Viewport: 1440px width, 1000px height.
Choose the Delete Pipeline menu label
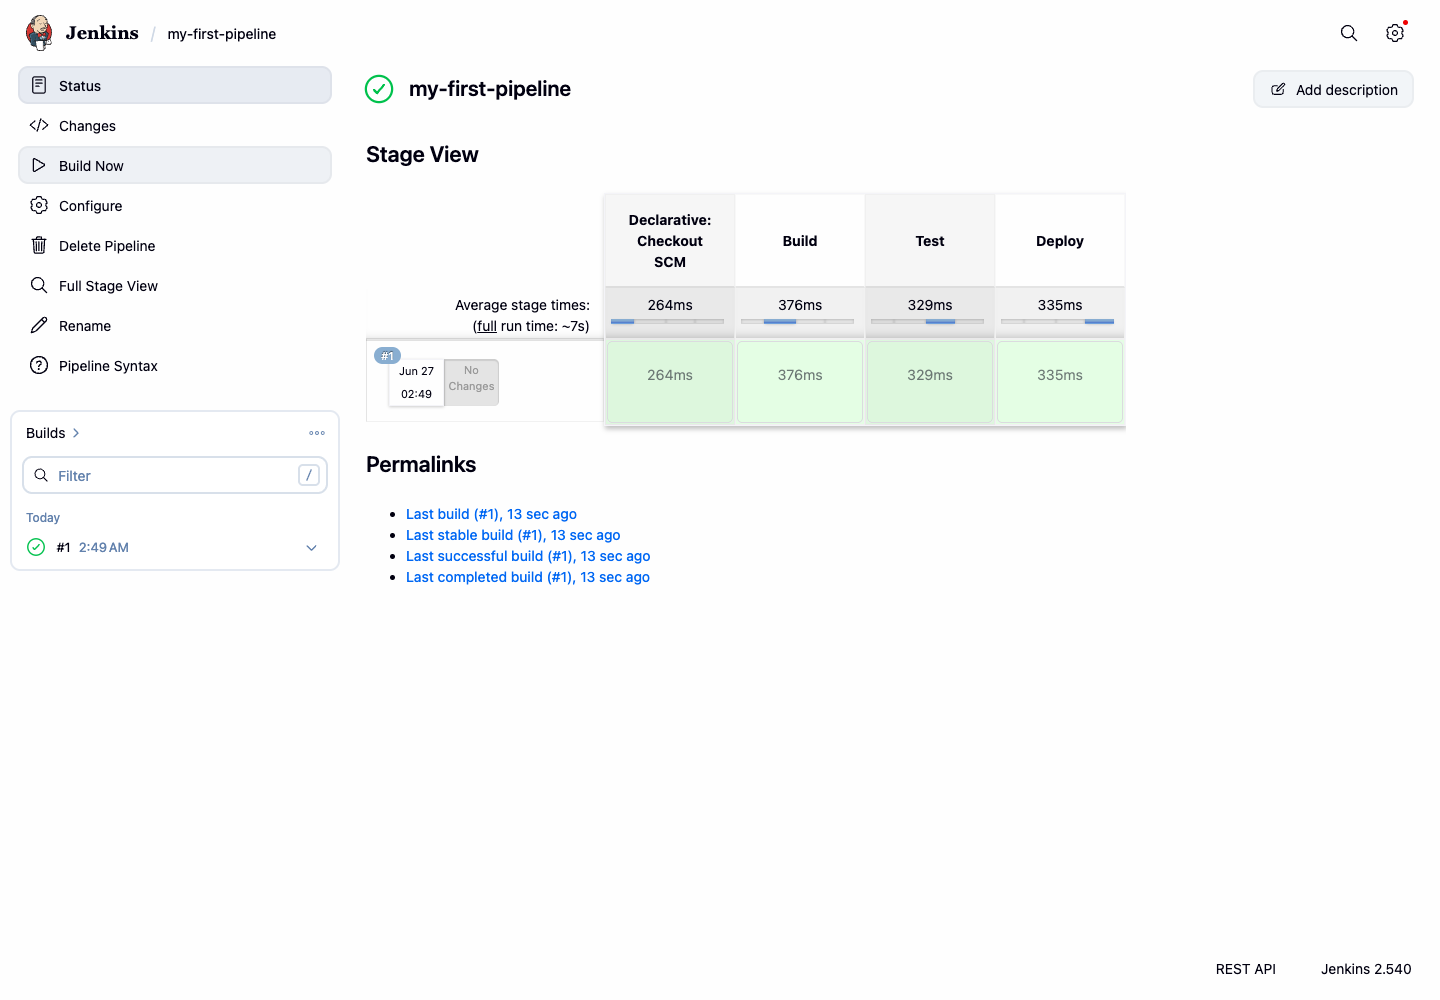click(x=107, y=246)
